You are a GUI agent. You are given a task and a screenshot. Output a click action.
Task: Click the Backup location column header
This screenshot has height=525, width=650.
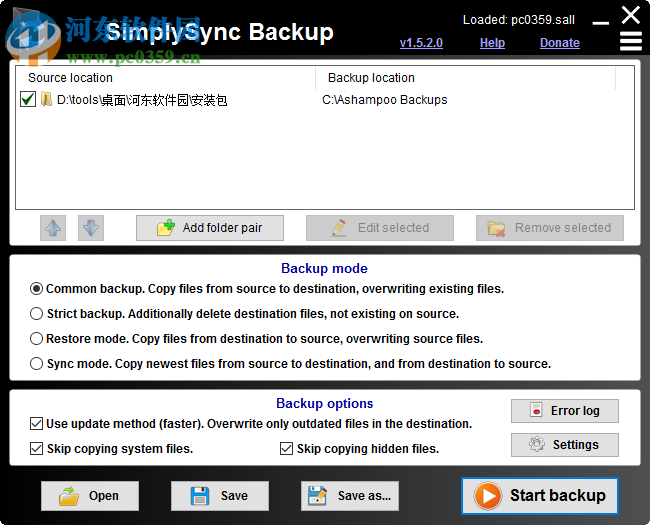pyautogui.click(x=466, y=78)
